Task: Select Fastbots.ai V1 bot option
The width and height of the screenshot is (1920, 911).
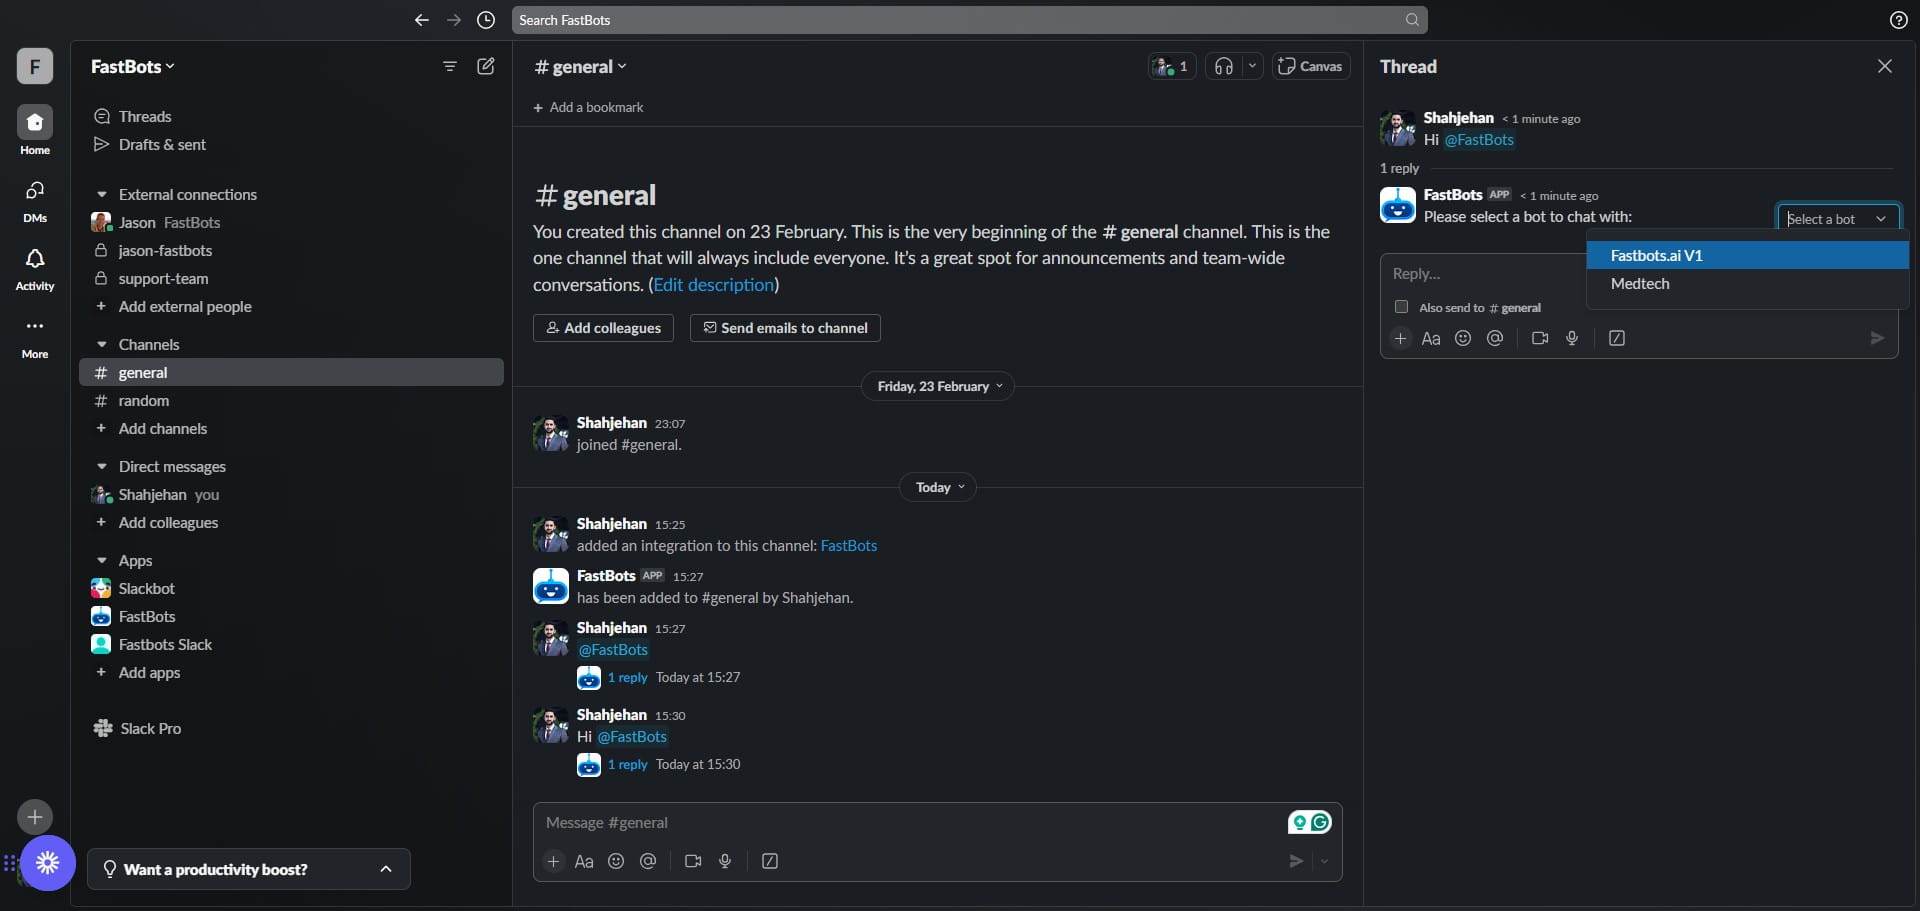Action: click(1748, 255)
